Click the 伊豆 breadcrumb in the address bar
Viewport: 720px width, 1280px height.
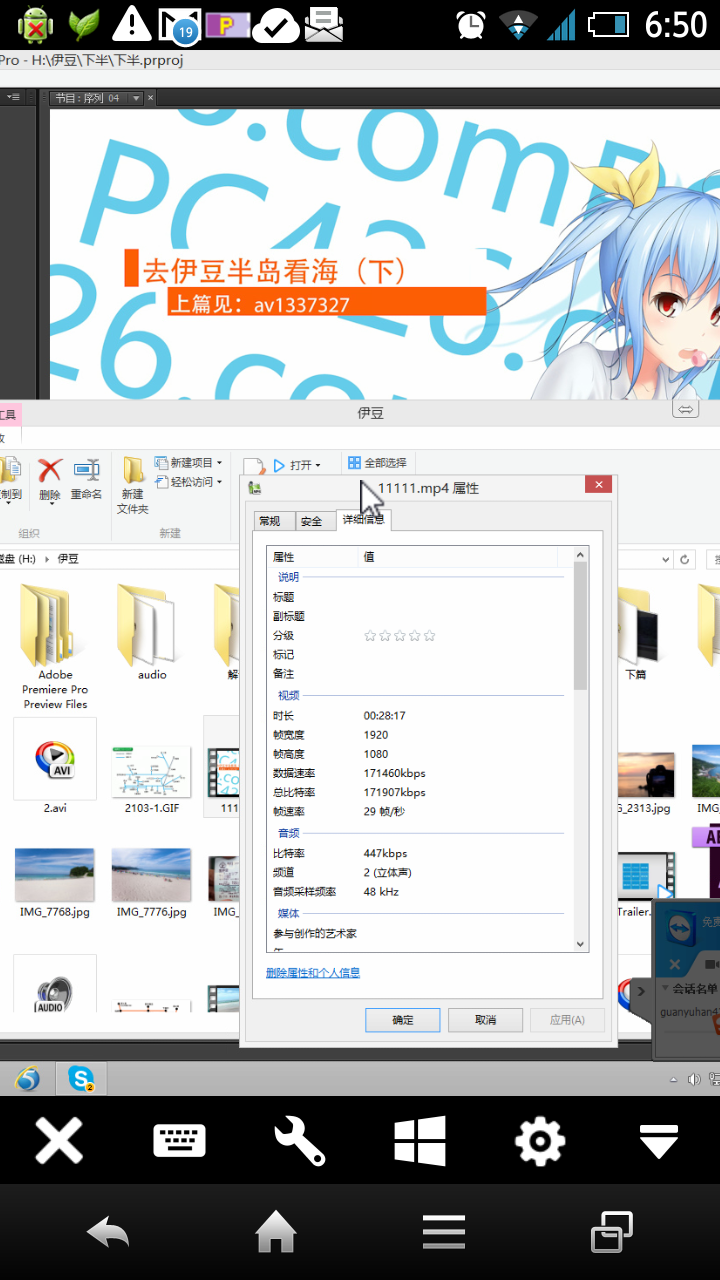click(68, 559)
